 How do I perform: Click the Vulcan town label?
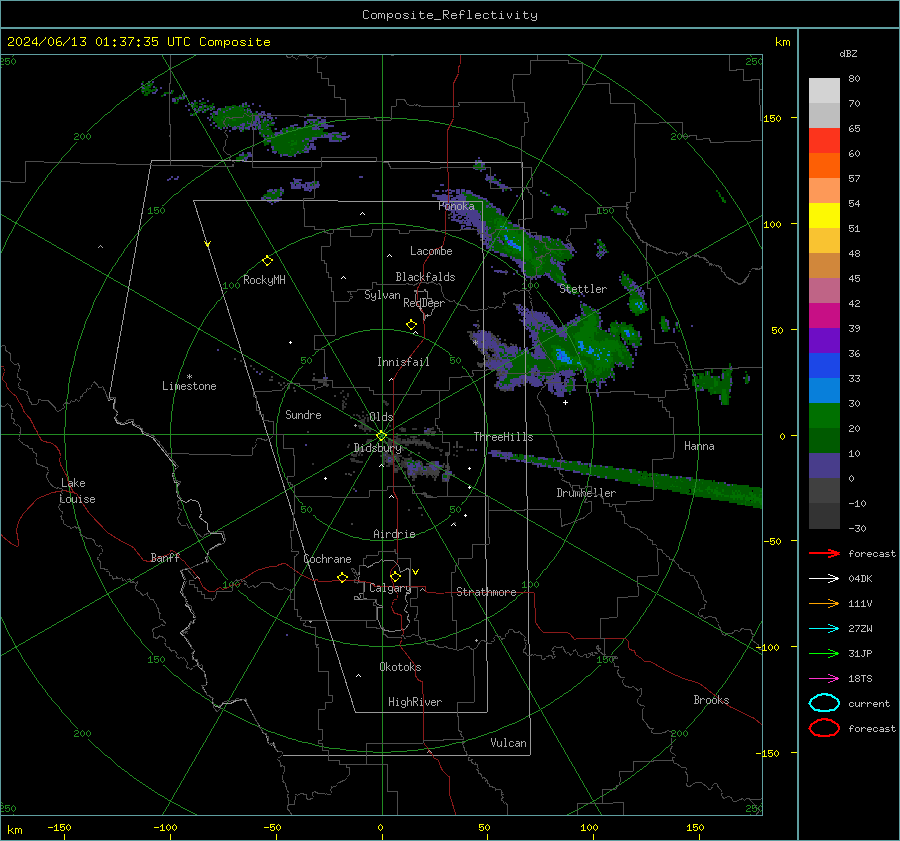(x=508, y=743)
